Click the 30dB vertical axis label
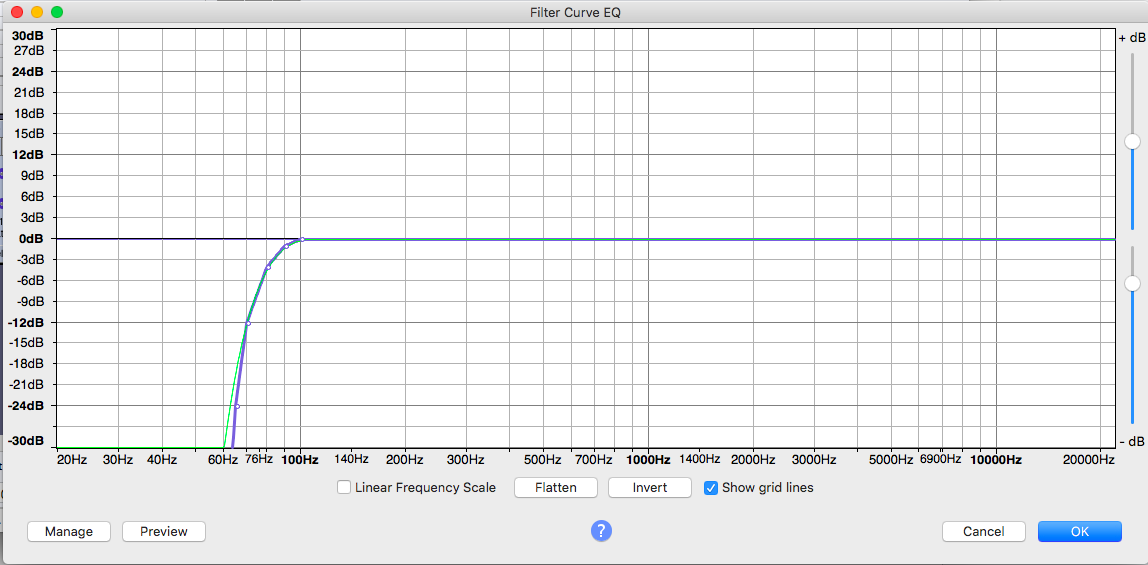 (x=27, y=36)
